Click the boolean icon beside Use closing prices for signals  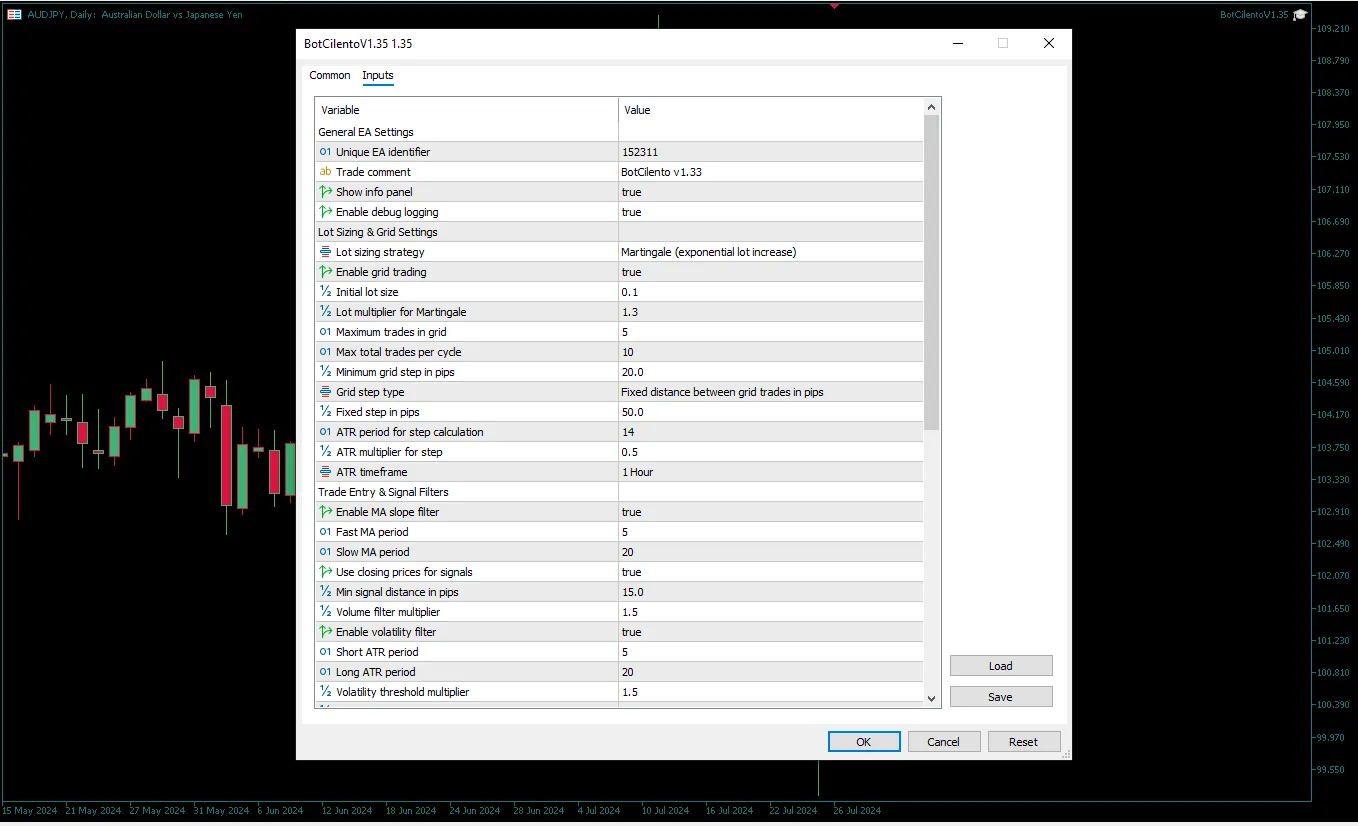point(325,572)
